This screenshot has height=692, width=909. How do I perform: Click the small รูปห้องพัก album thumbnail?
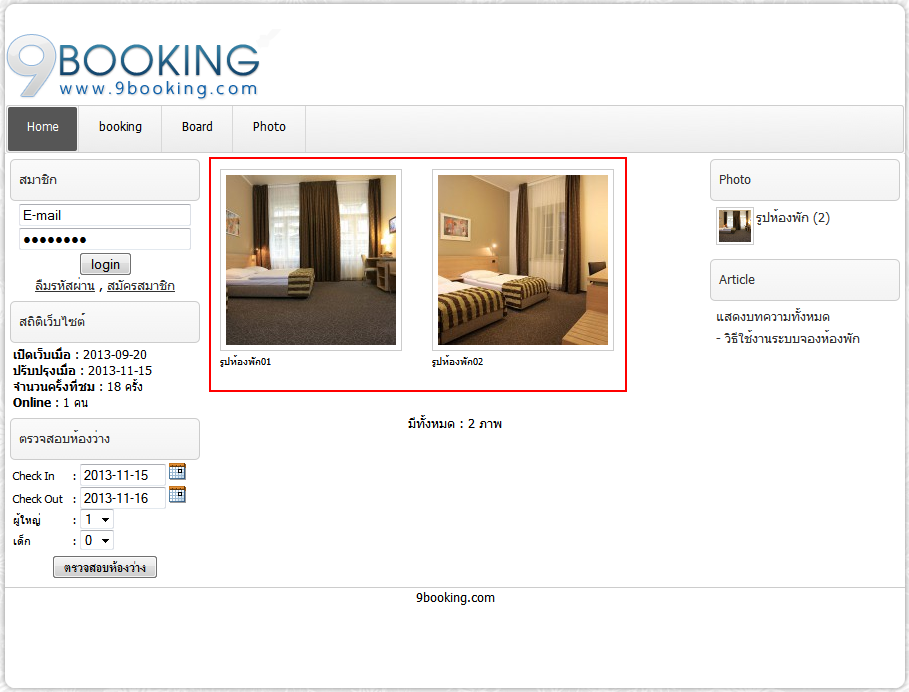click(735, 226)
